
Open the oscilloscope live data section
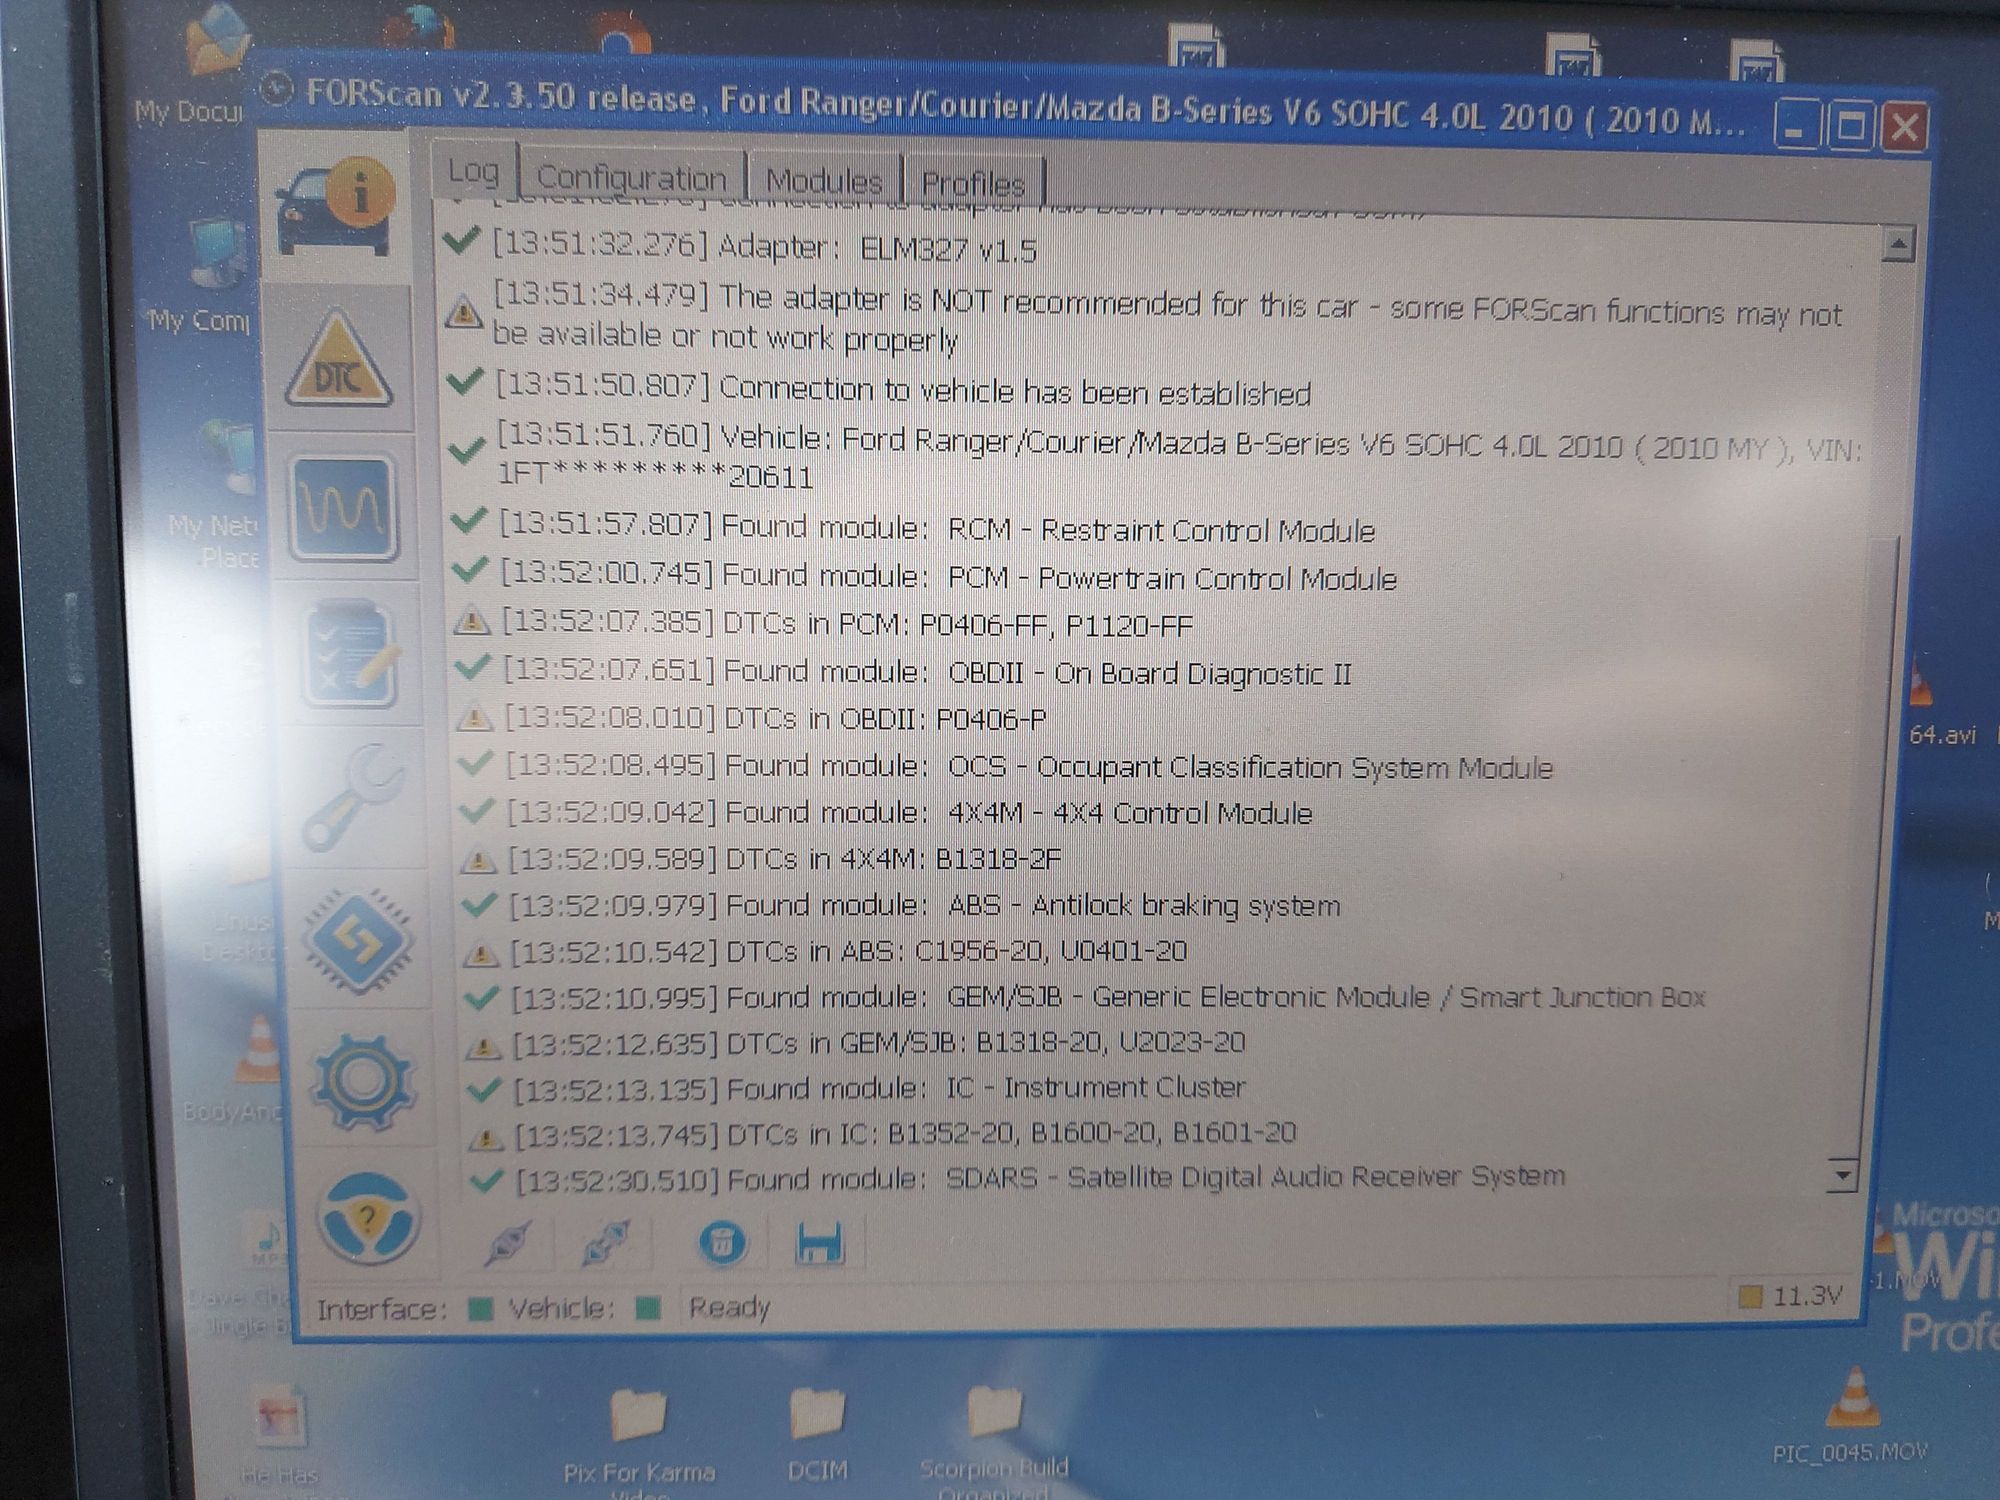344,508
